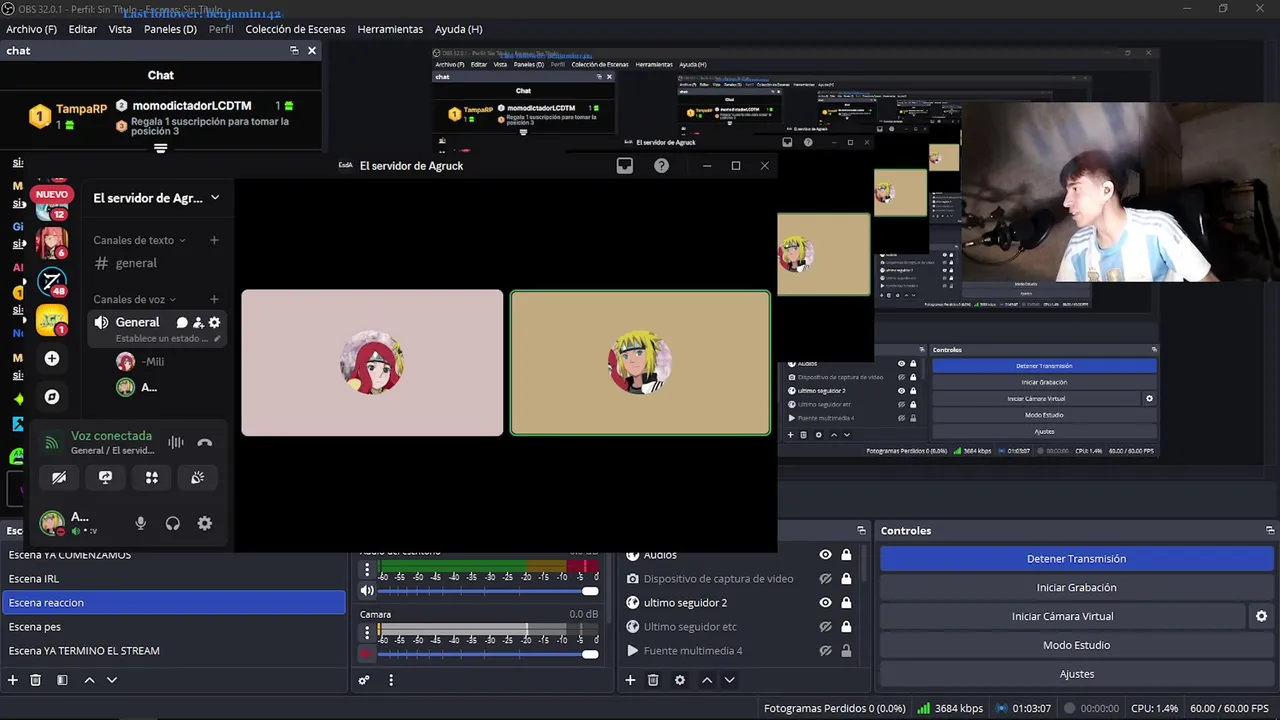
Task: Open Colección de Escenas menu
Action: pos(295,29)
